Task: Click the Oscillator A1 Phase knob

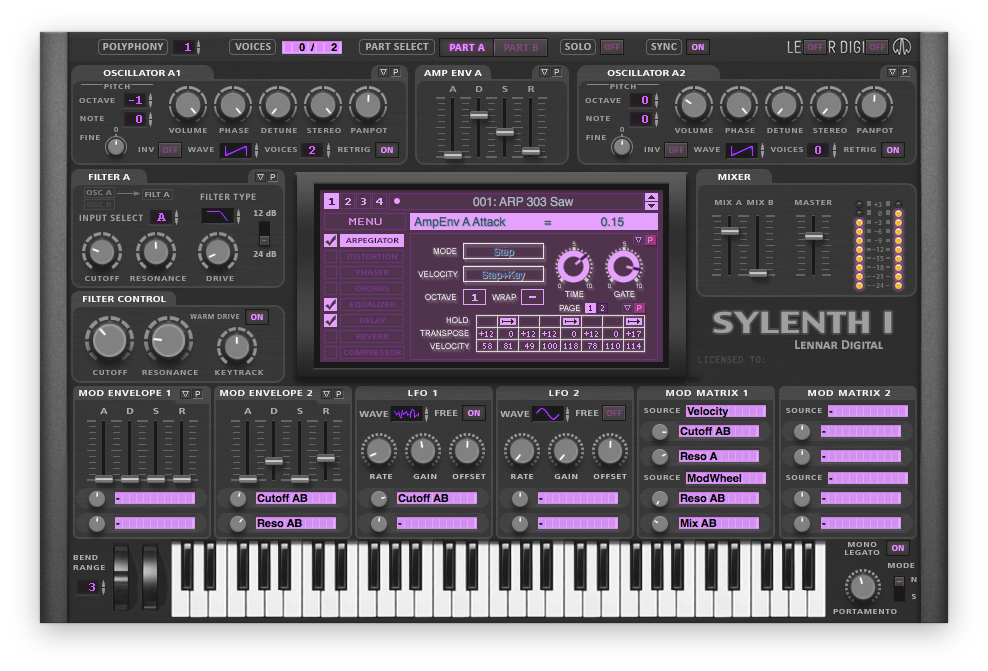Action: 233,105
